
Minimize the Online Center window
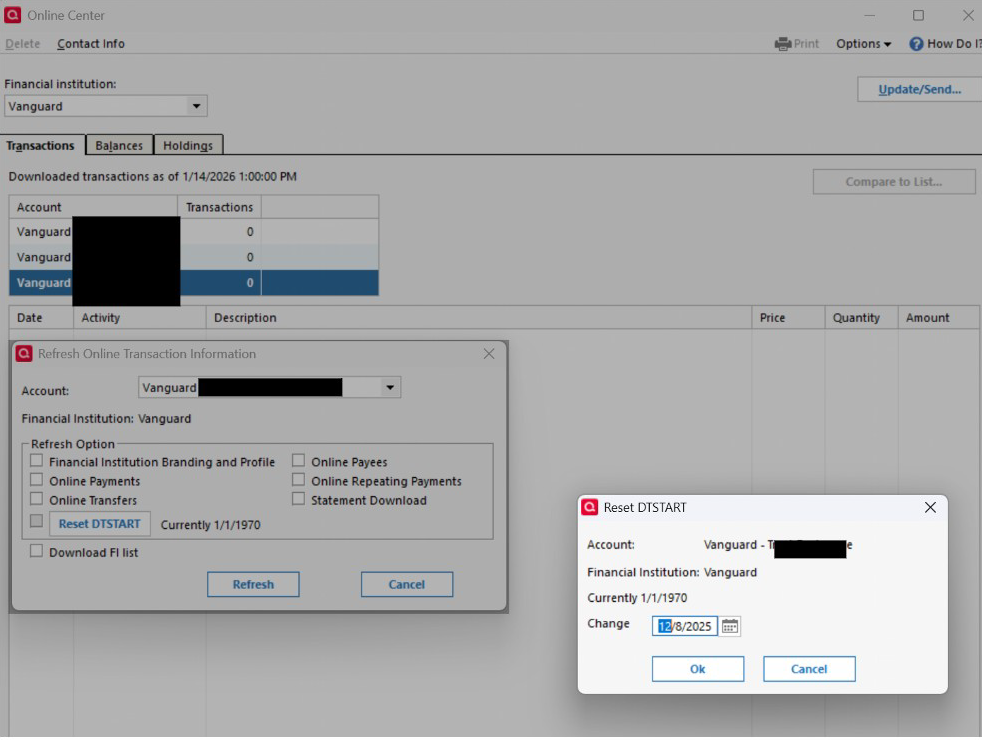869,15
